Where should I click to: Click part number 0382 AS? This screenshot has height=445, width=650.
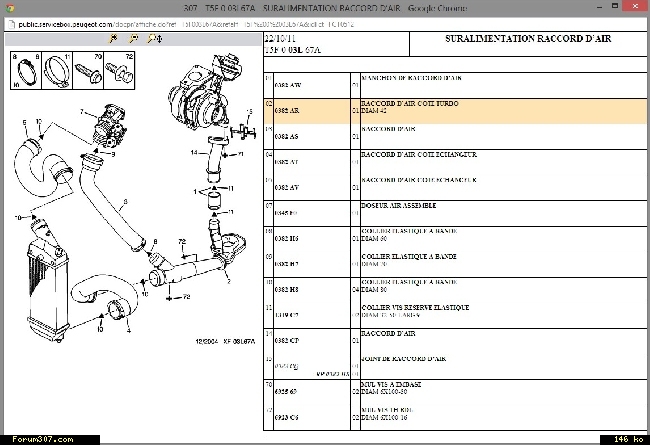pos(286,136)
